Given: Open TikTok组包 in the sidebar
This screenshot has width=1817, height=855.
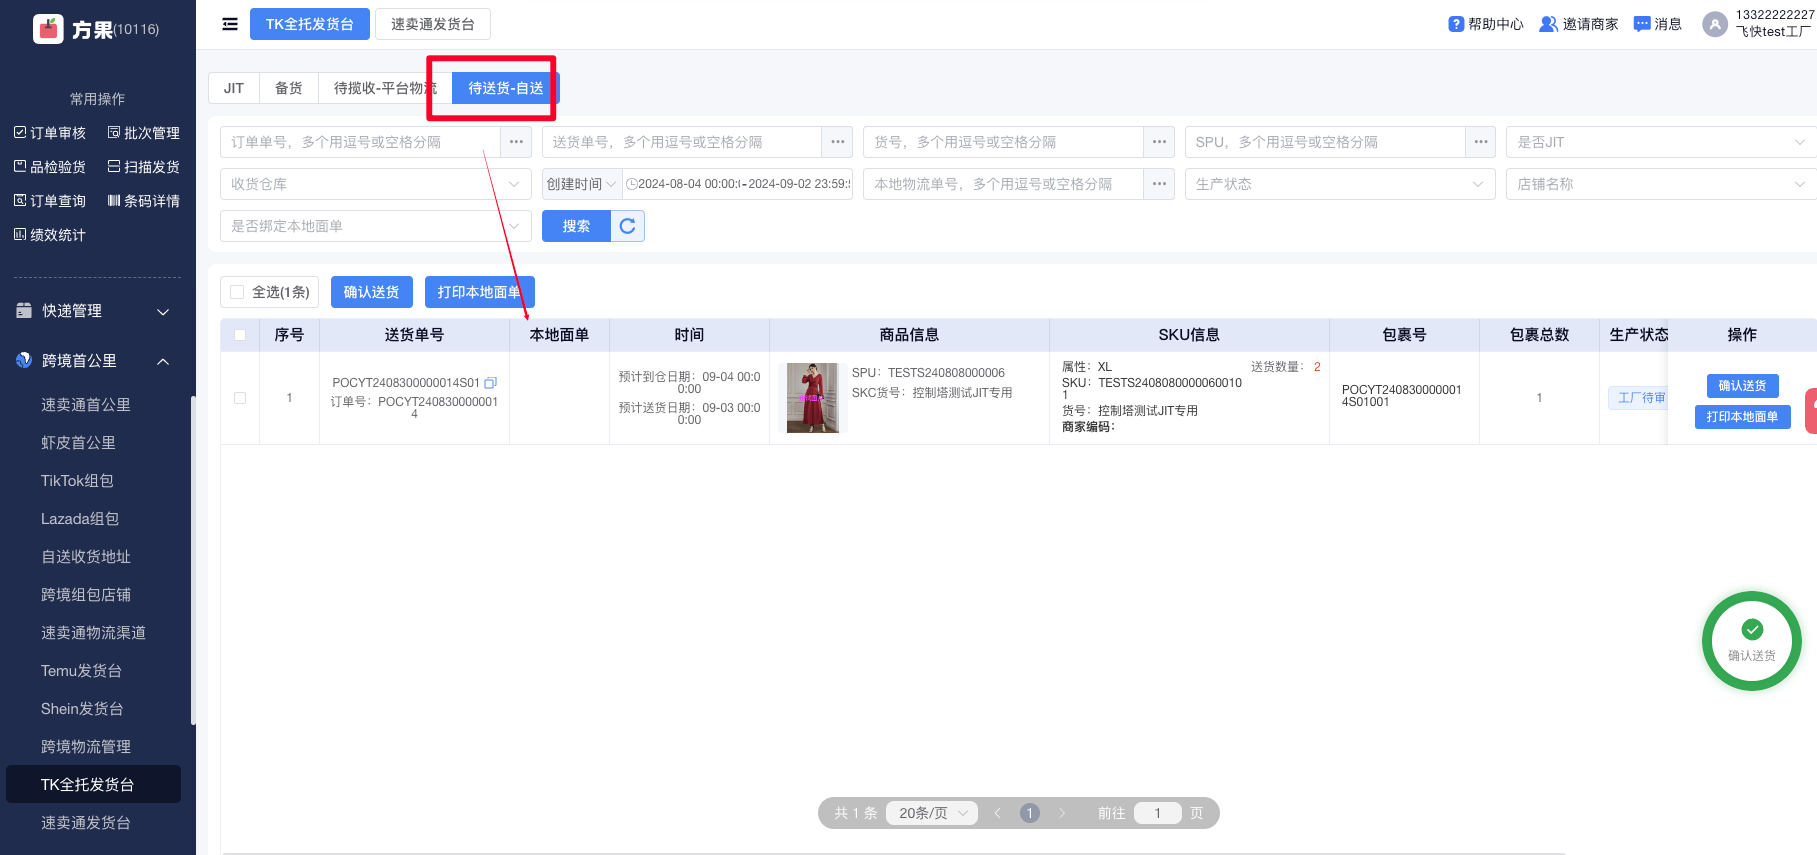Looking at the screenshot, I should (77, 481).
